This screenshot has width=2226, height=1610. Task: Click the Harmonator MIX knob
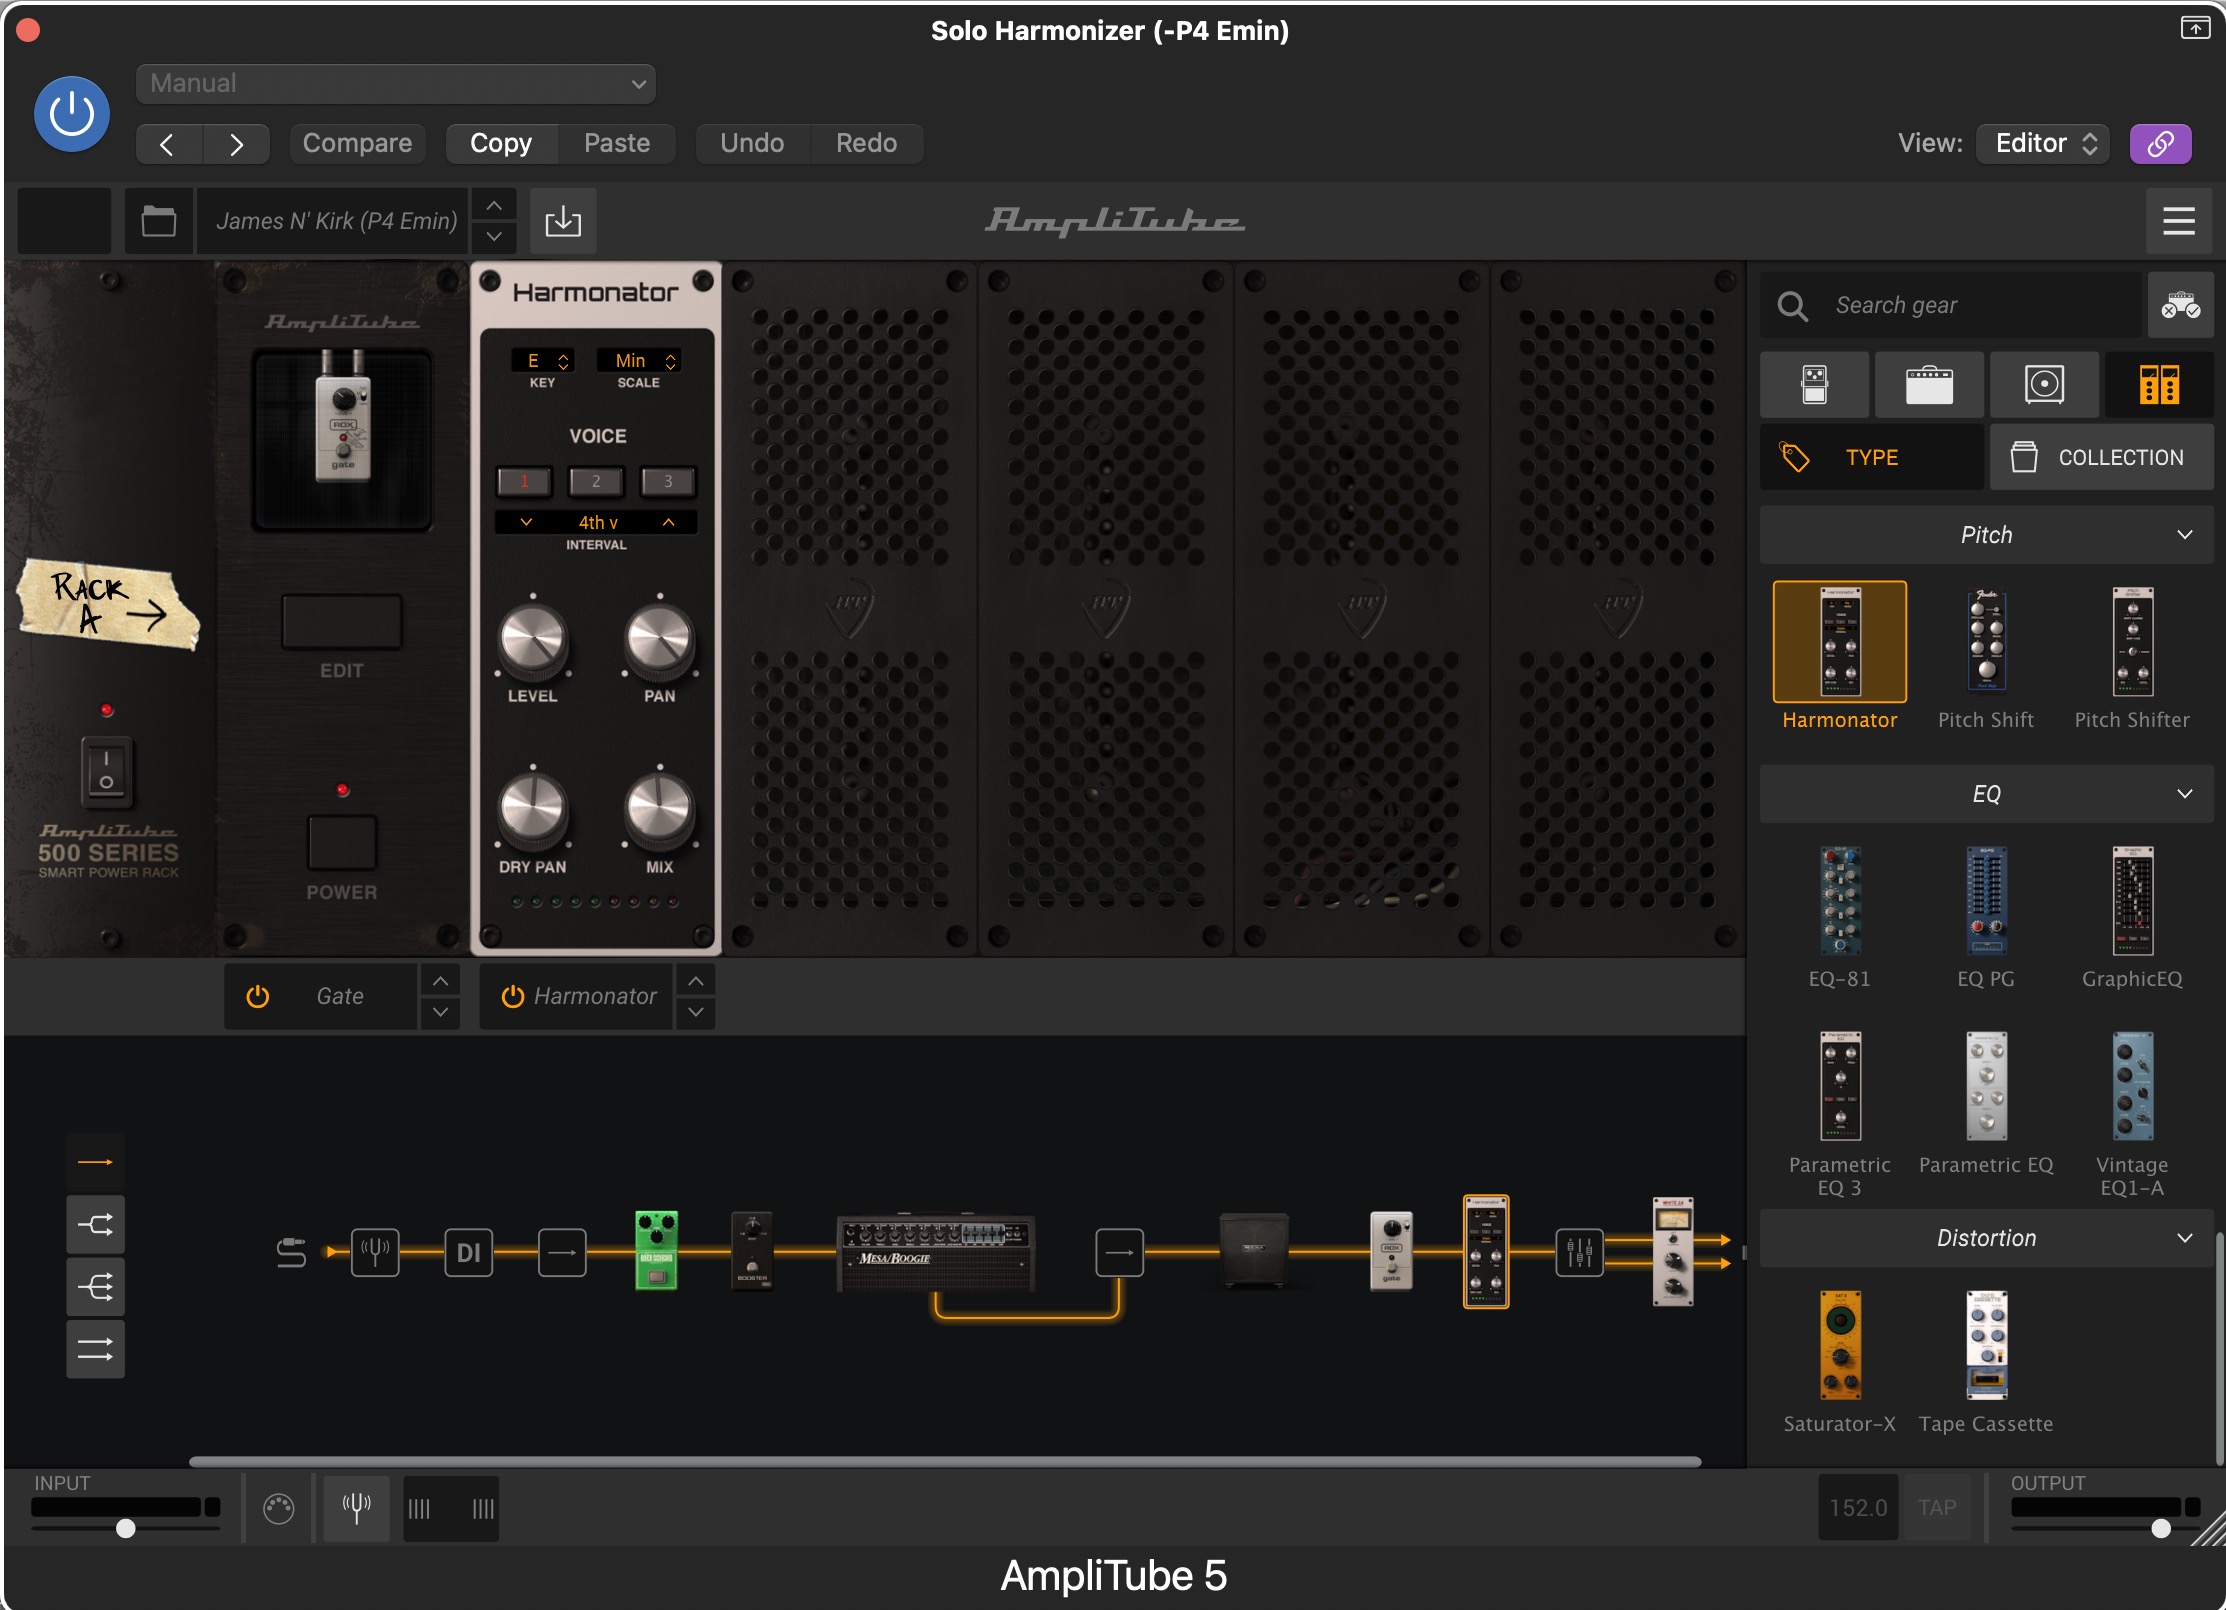(659, 809)
